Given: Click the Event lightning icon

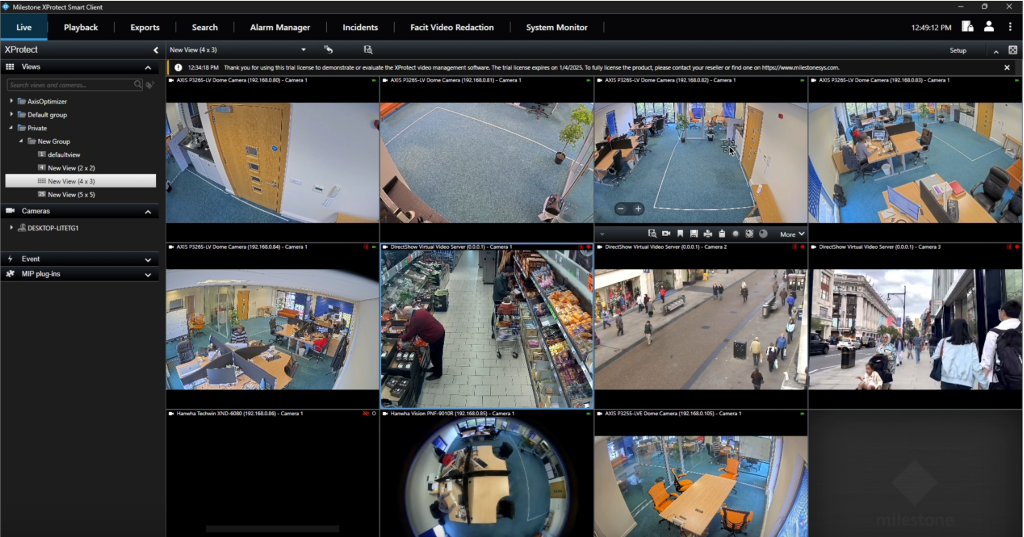Looking at the screenshot, I should coord(10,259).
